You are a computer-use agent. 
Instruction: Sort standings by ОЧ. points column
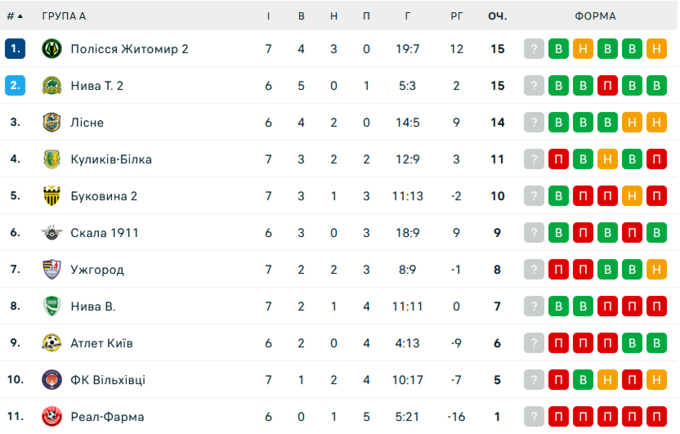[x=497, y=16]
